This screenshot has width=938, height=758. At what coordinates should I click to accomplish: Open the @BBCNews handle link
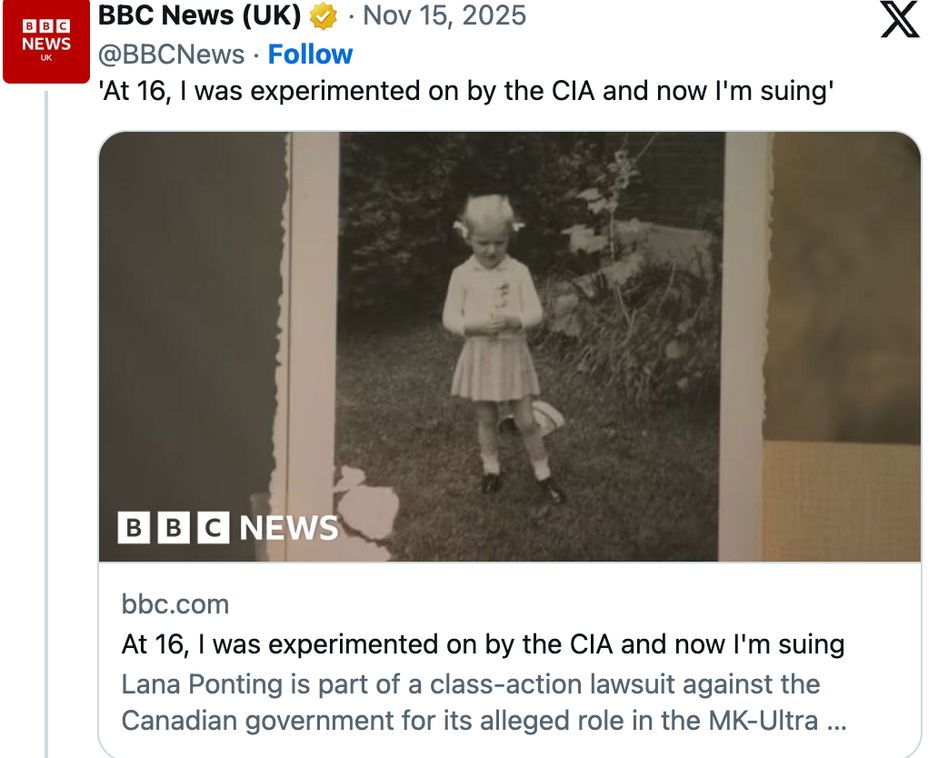click(x=171, y=54)
